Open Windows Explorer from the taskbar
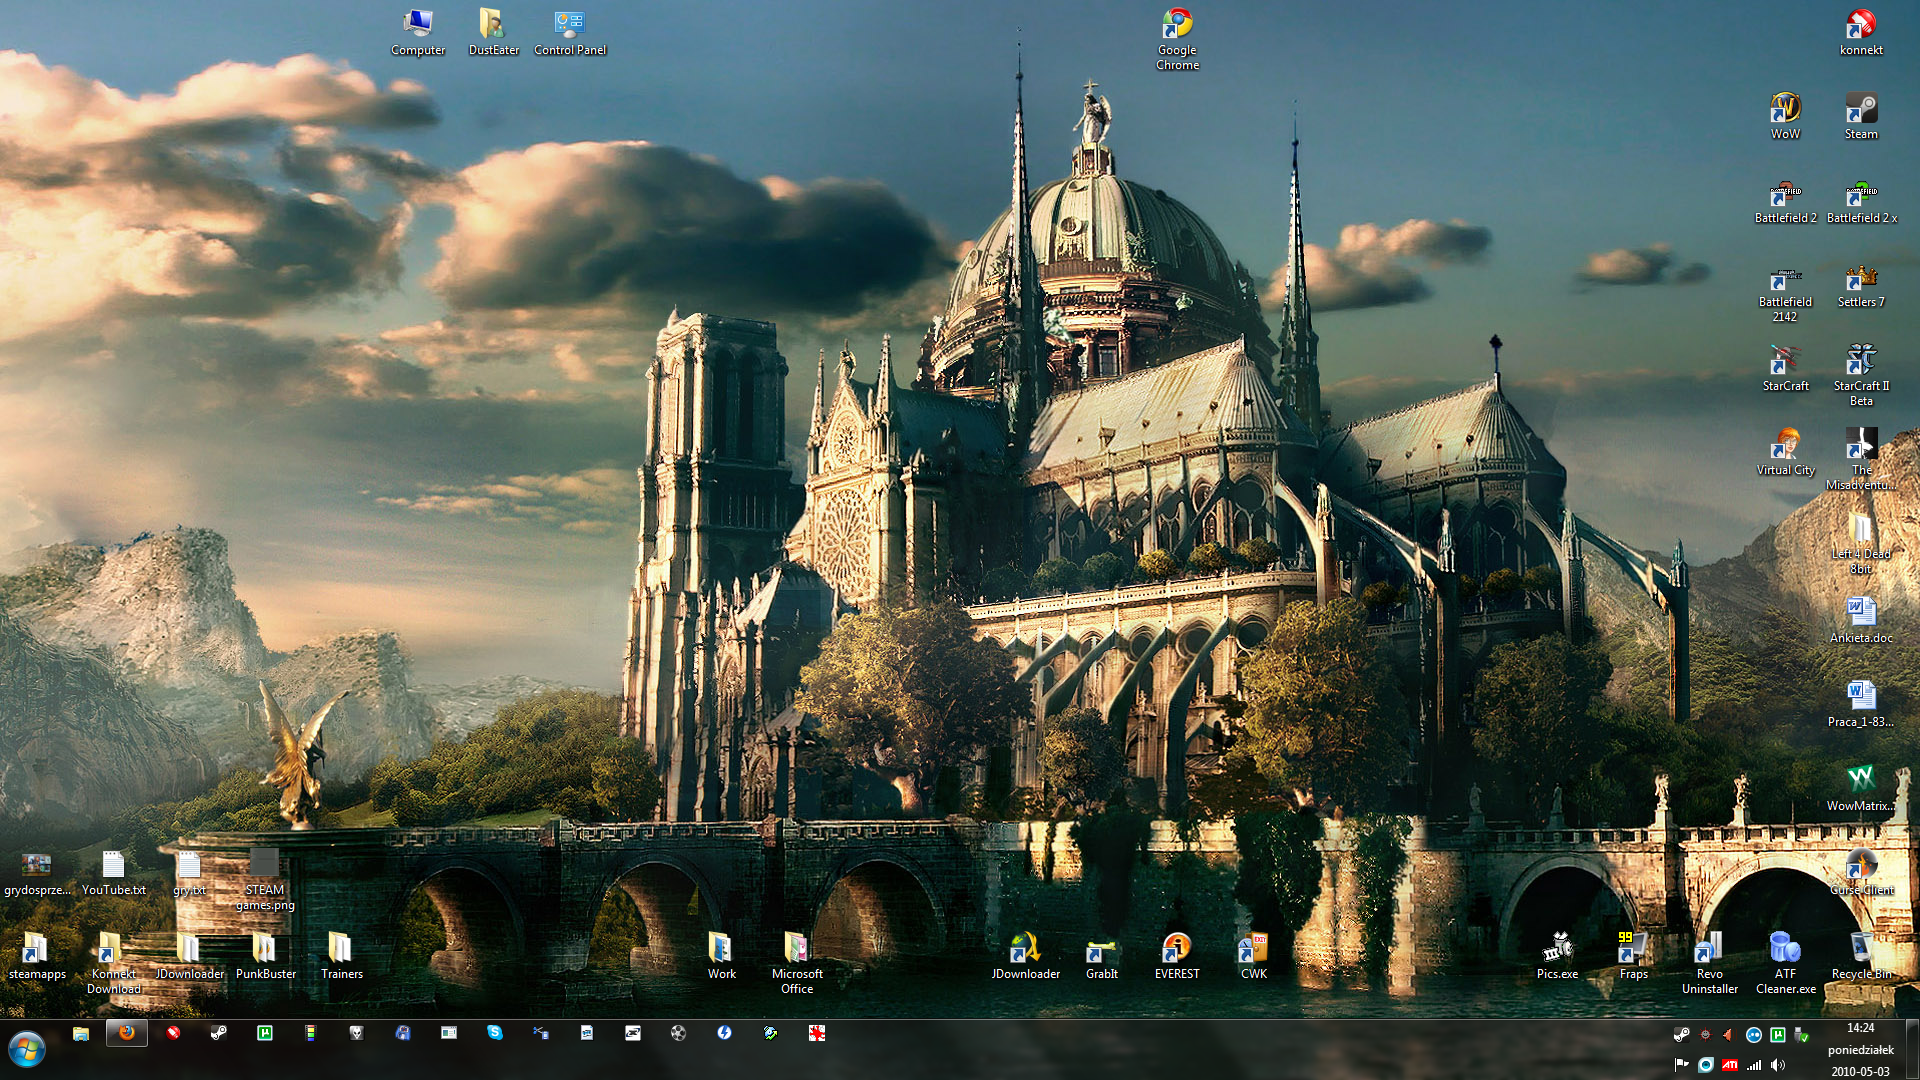This screenshot has height=1080, width=1920. (x=81, y=1033)
